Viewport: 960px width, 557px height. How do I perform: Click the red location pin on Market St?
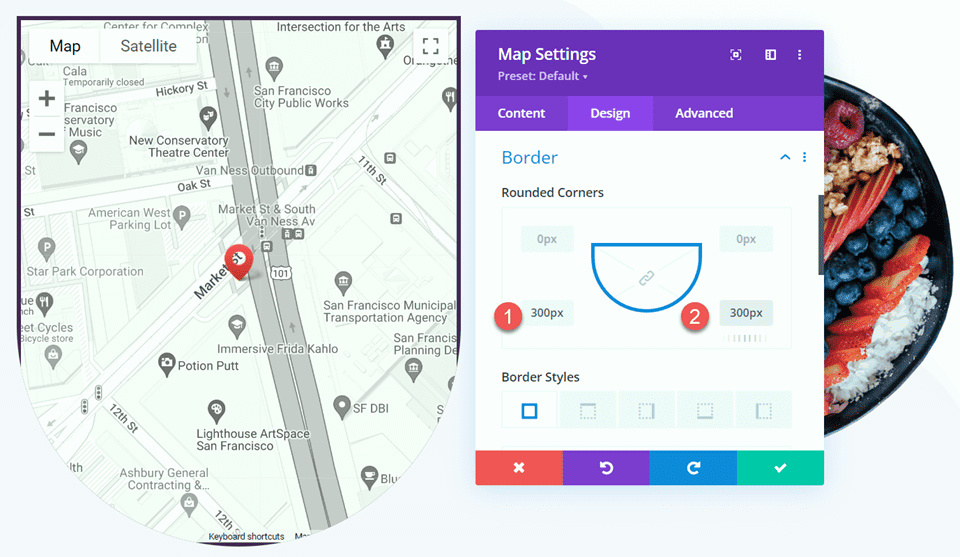click(238, 262)
